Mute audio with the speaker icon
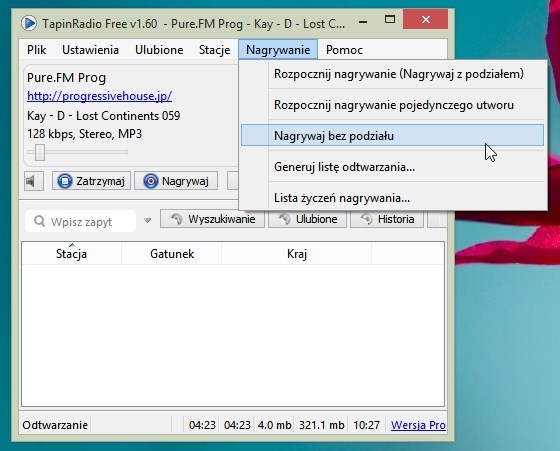The height and width of the screenshot is (451, 560). tap(34, 181)
